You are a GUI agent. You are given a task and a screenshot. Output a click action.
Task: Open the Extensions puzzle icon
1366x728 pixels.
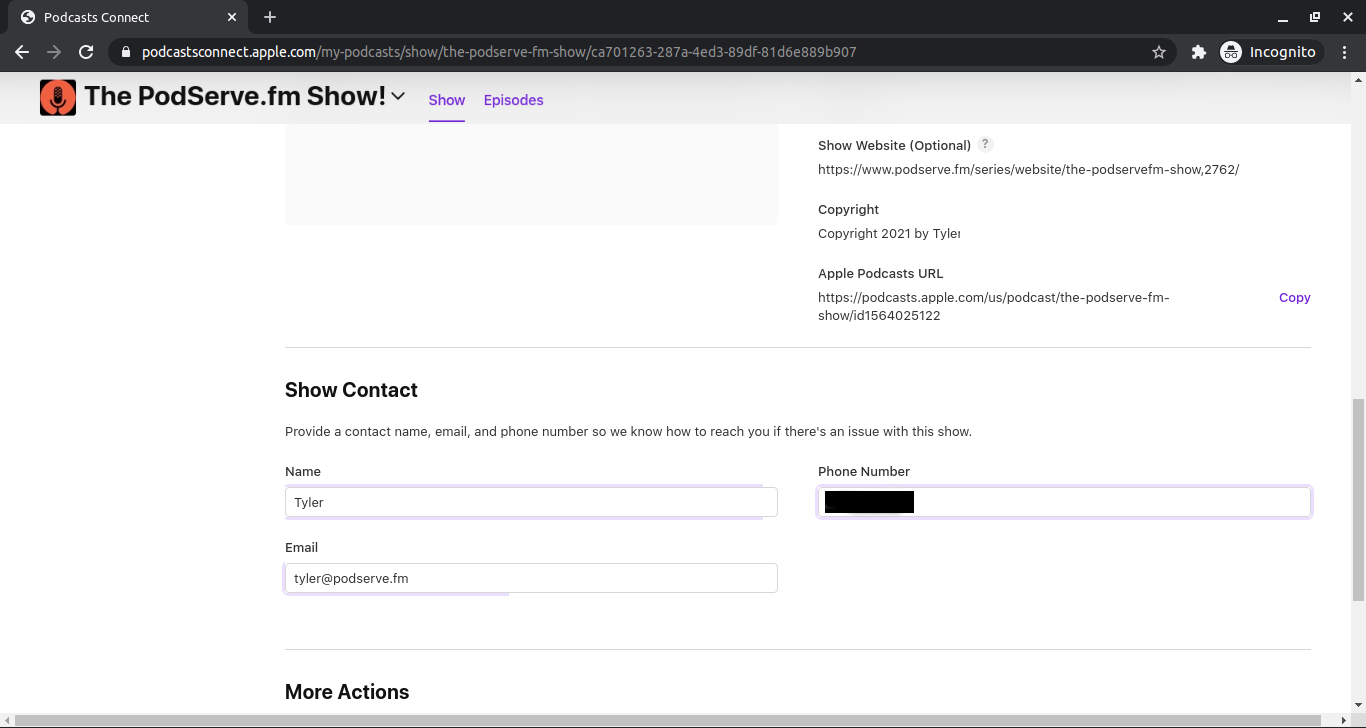[1198, 52]
